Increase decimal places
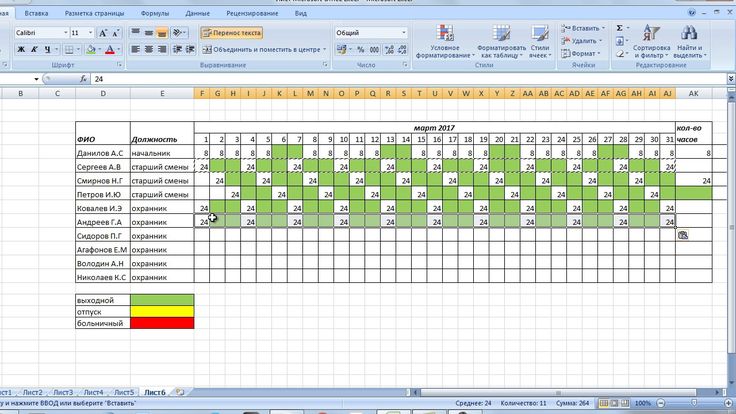 pyautogui.click(x=389, y=49)
